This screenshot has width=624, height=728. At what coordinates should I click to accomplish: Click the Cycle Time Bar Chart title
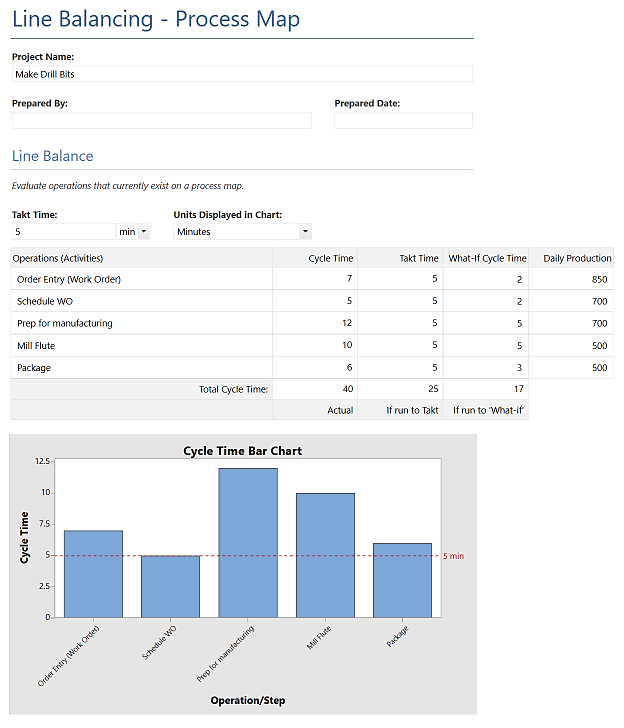tap(242, 451)
